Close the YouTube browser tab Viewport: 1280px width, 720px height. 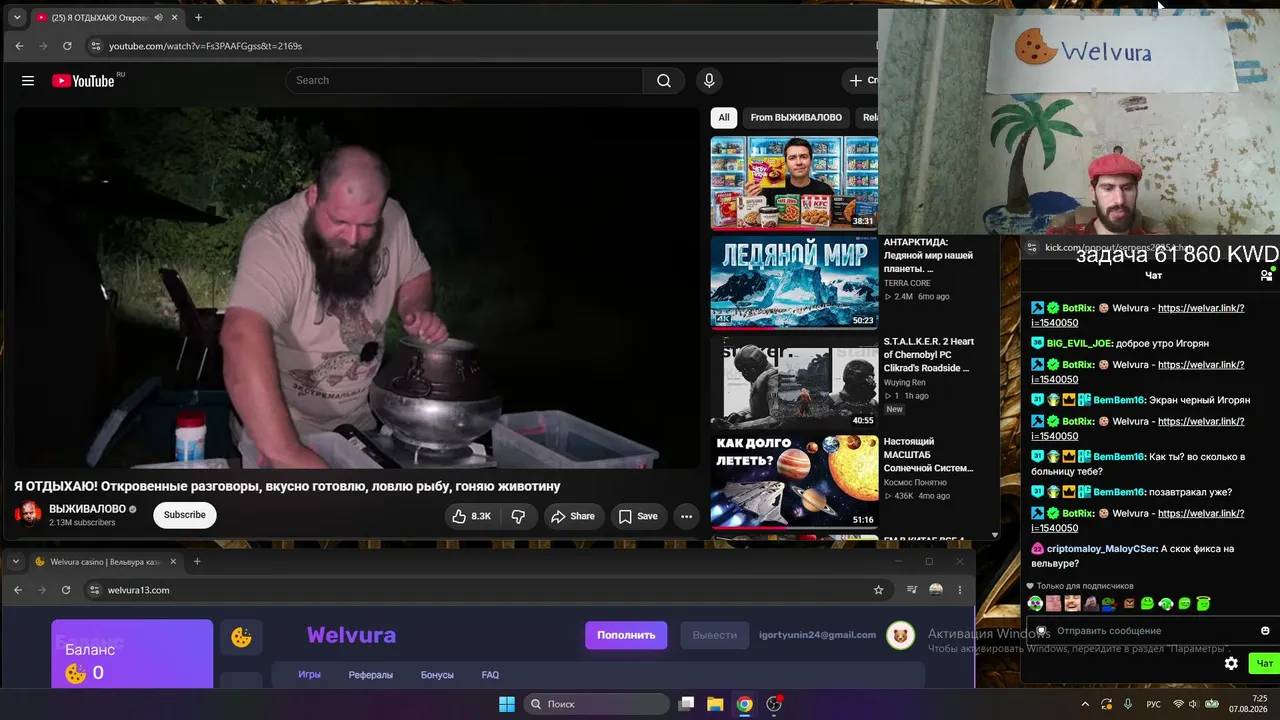175,17
